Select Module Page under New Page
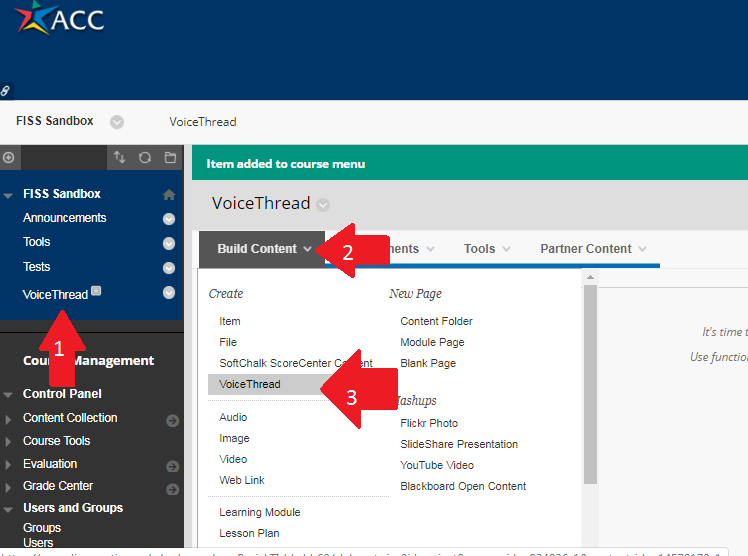This screenshot has height=556, width=748. (432, 342)
